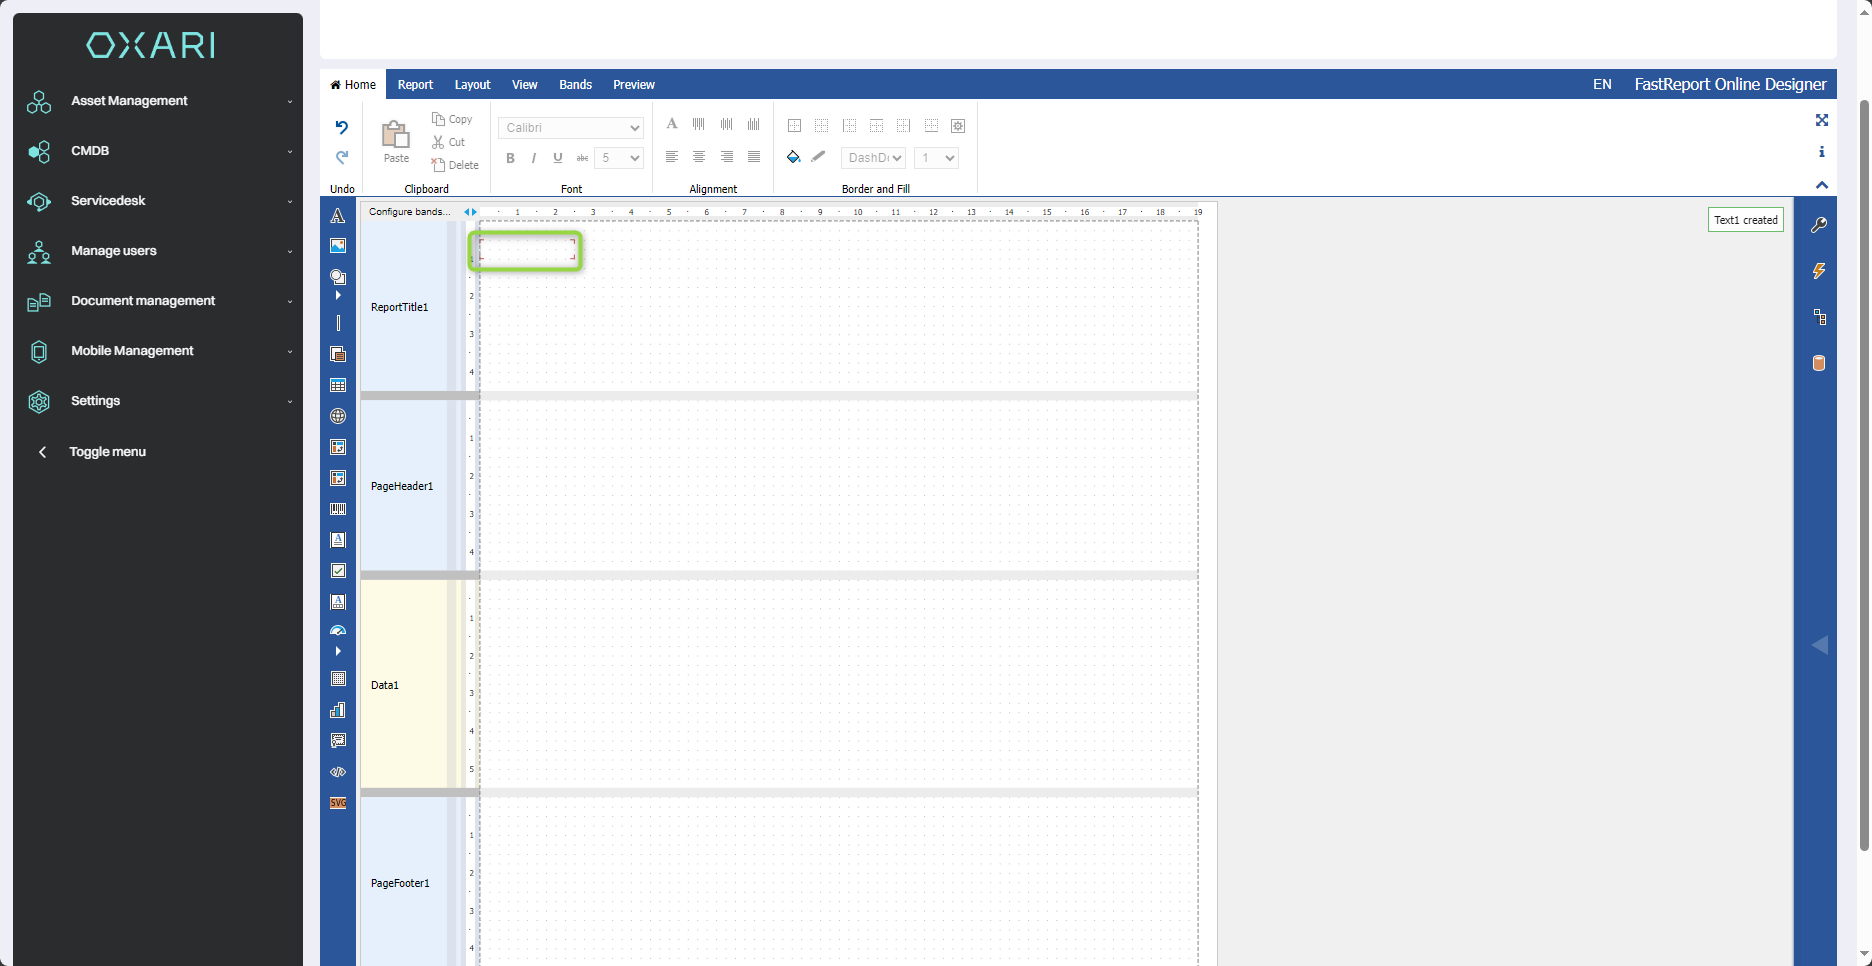The width and height of the screenshot is (1872, 966).
Task: Select the Picture object tool
Action: (338, 246)
